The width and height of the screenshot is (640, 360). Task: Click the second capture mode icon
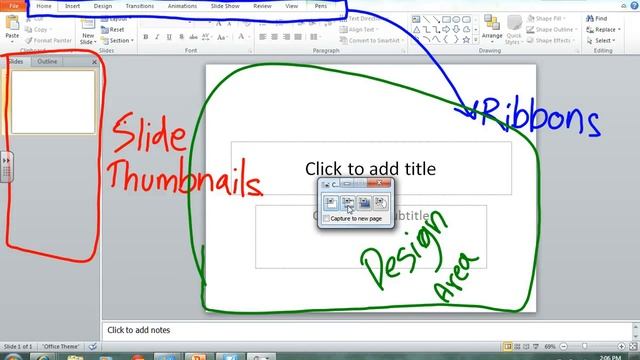tap(348, 202)
